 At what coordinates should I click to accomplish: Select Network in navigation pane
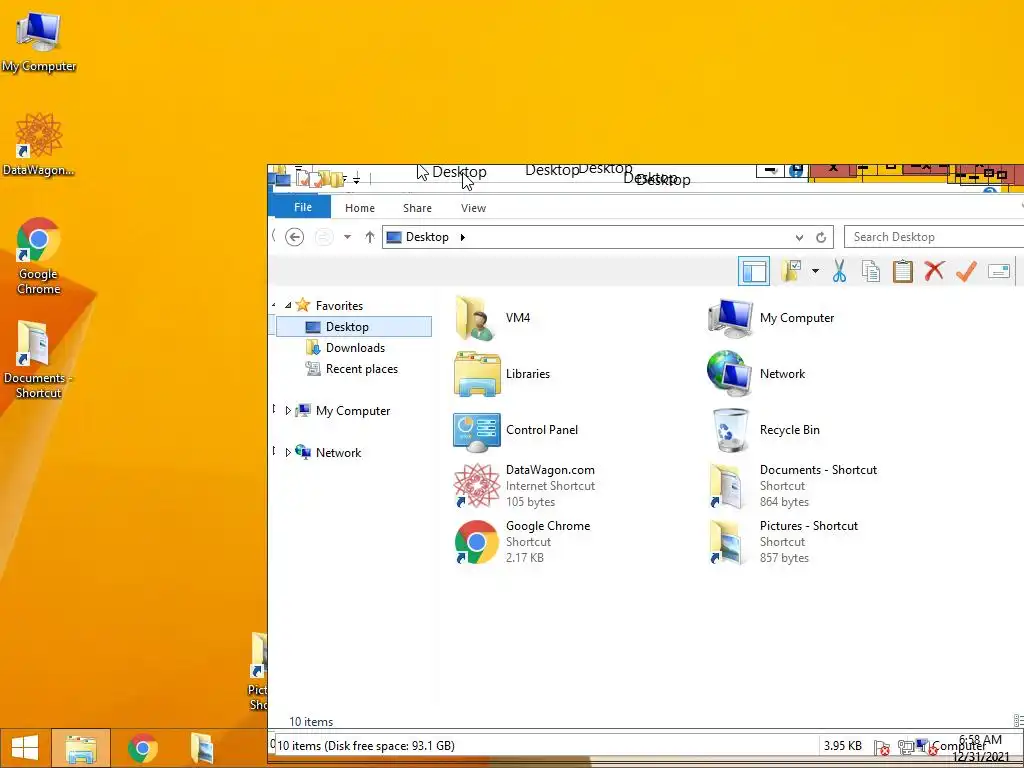(x=338, y=453)
